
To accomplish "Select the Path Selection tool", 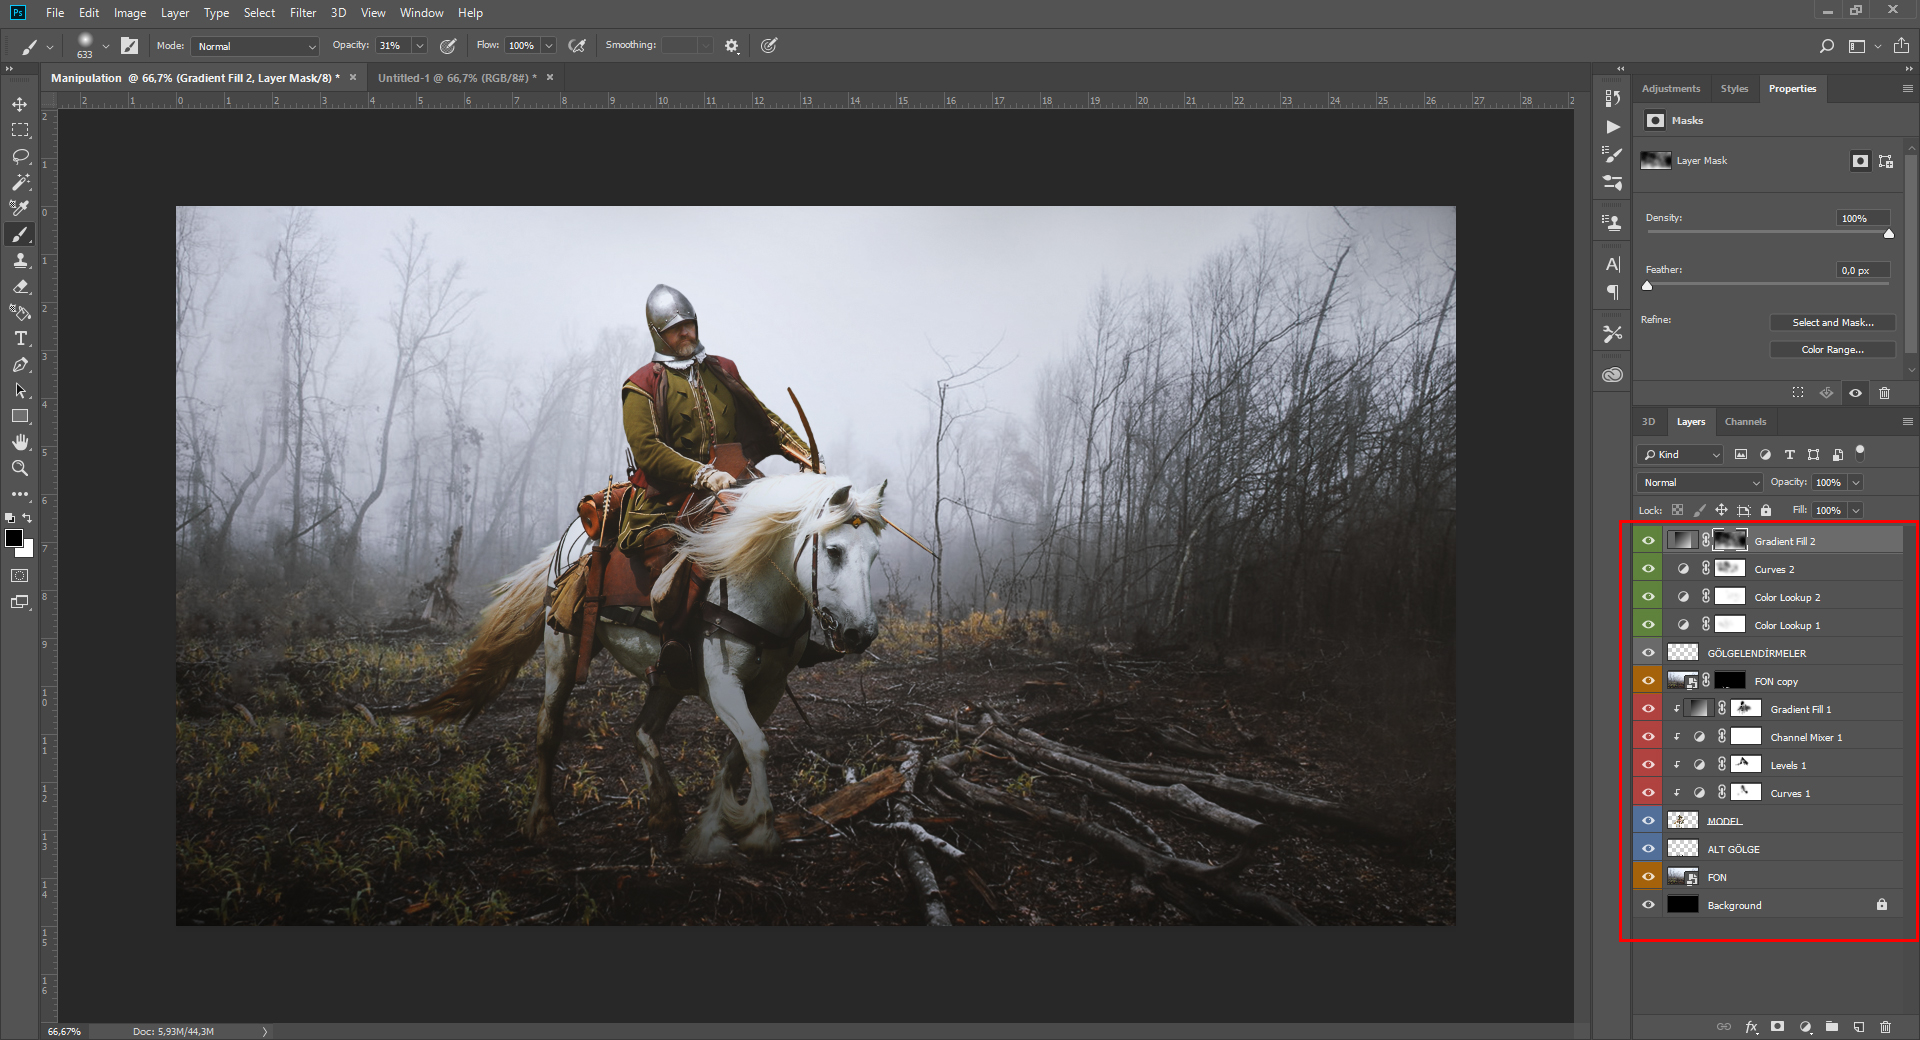I will 20,390.
